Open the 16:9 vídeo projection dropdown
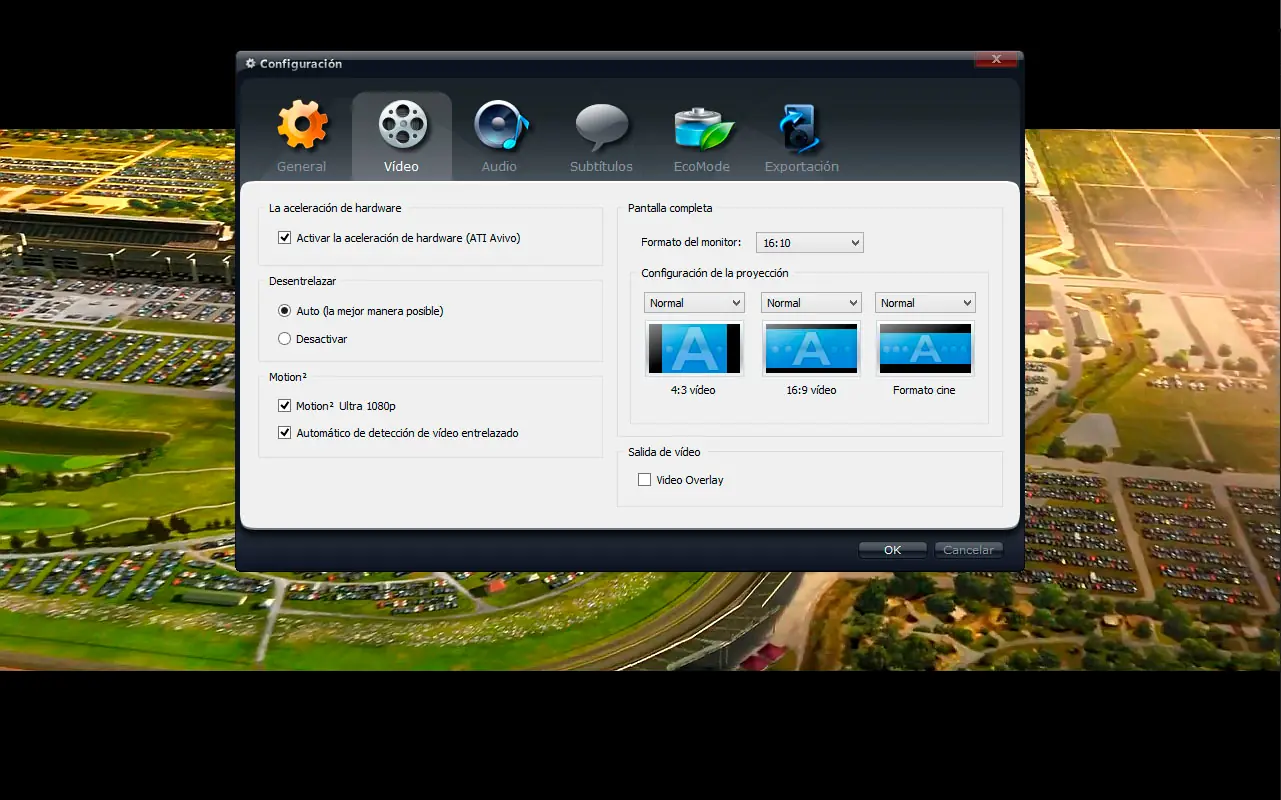The width and height of the screenshot is (1281, 800). coord(811,303)
